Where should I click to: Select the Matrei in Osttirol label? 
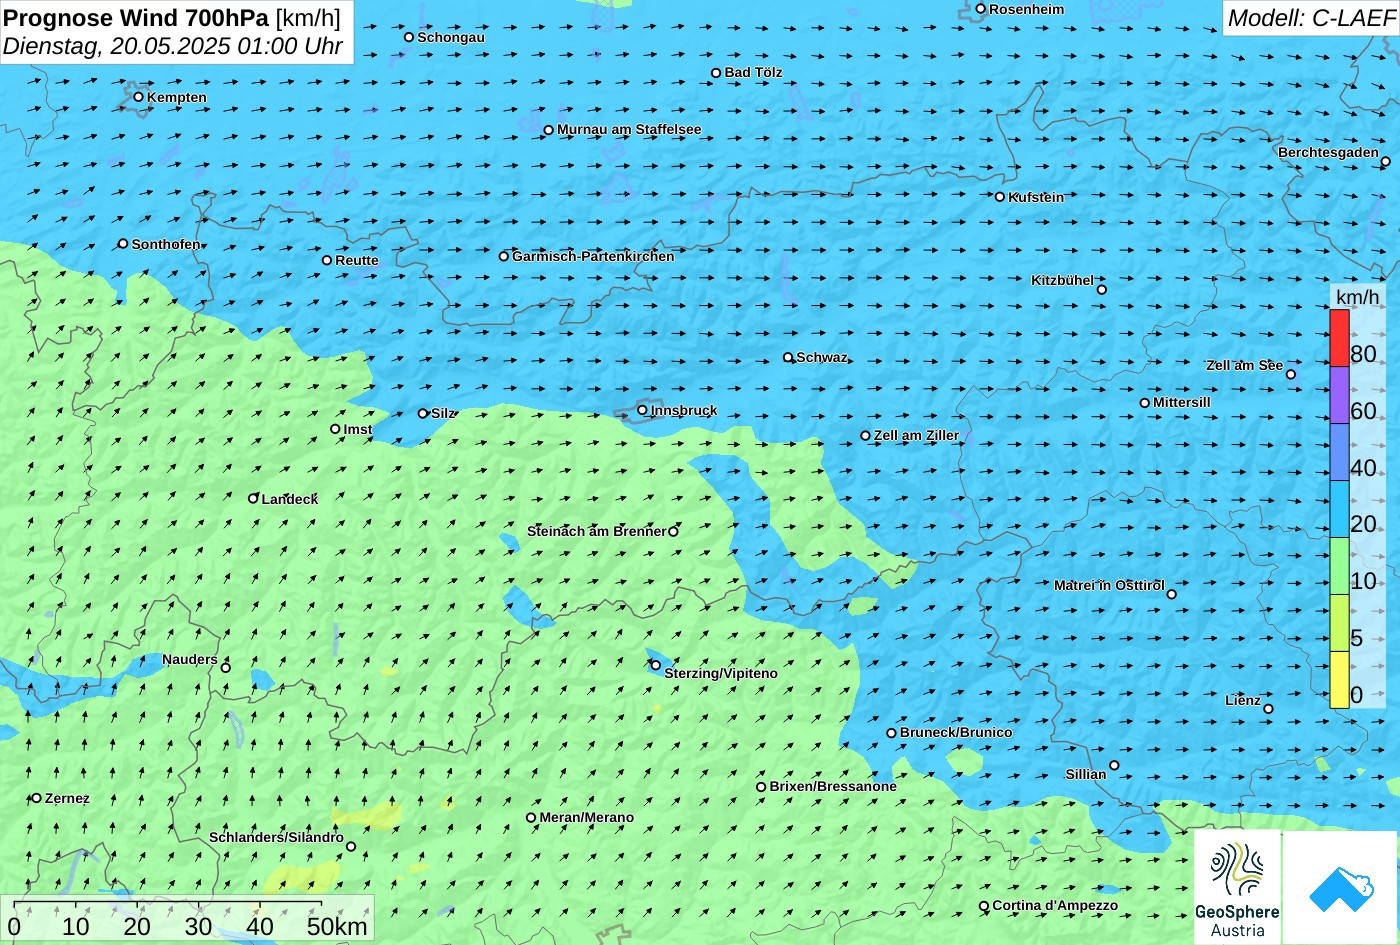pyautogui.click(x=1109, y=585)
